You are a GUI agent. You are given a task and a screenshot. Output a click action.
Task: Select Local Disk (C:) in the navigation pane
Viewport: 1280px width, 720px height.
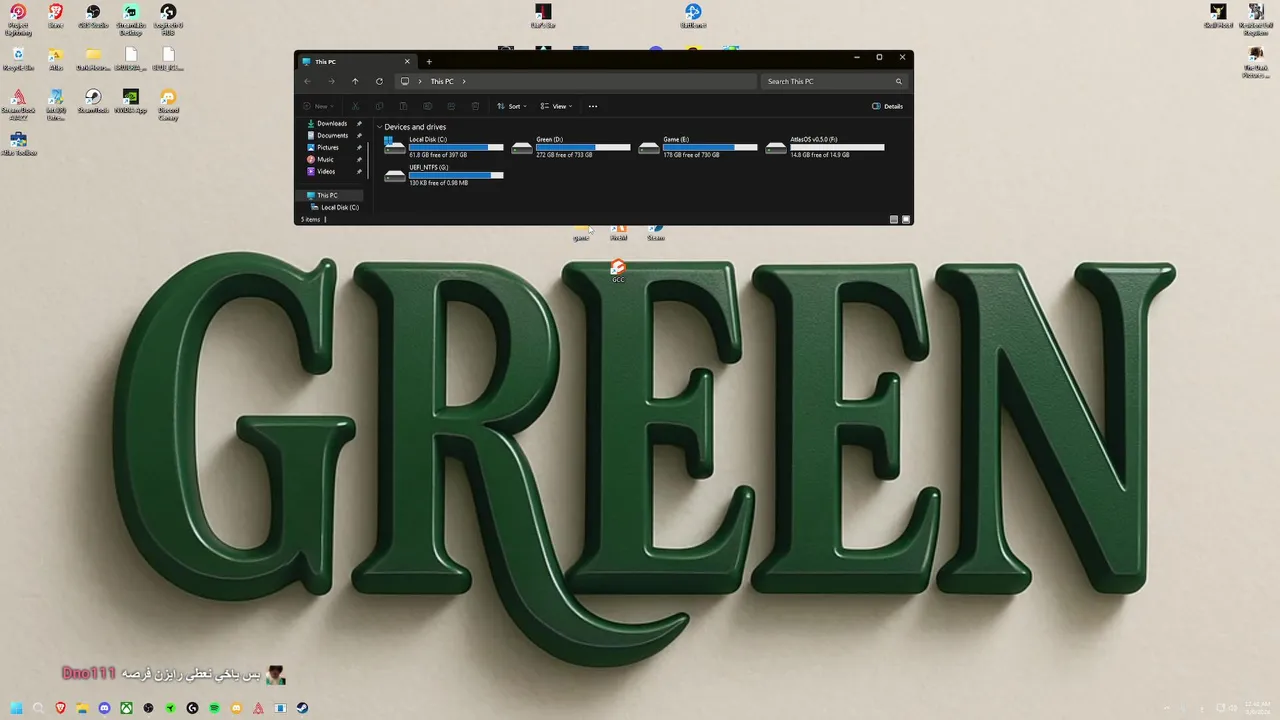click(335, 207)
